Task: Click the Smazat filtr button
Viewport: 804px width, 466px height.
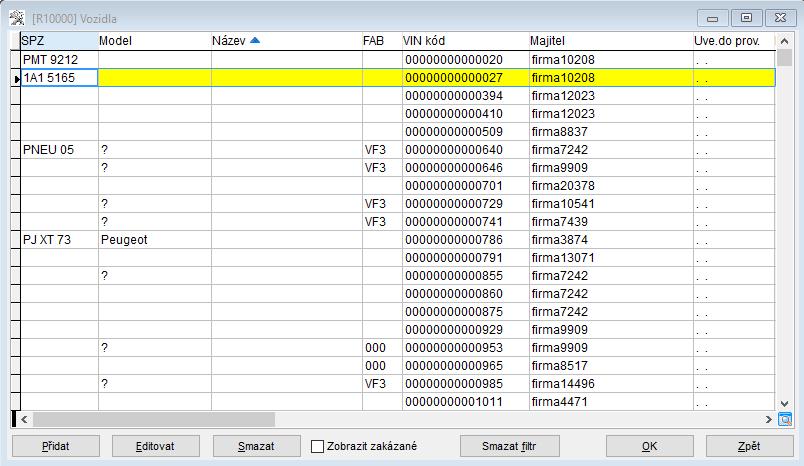Action: point(510,446)
